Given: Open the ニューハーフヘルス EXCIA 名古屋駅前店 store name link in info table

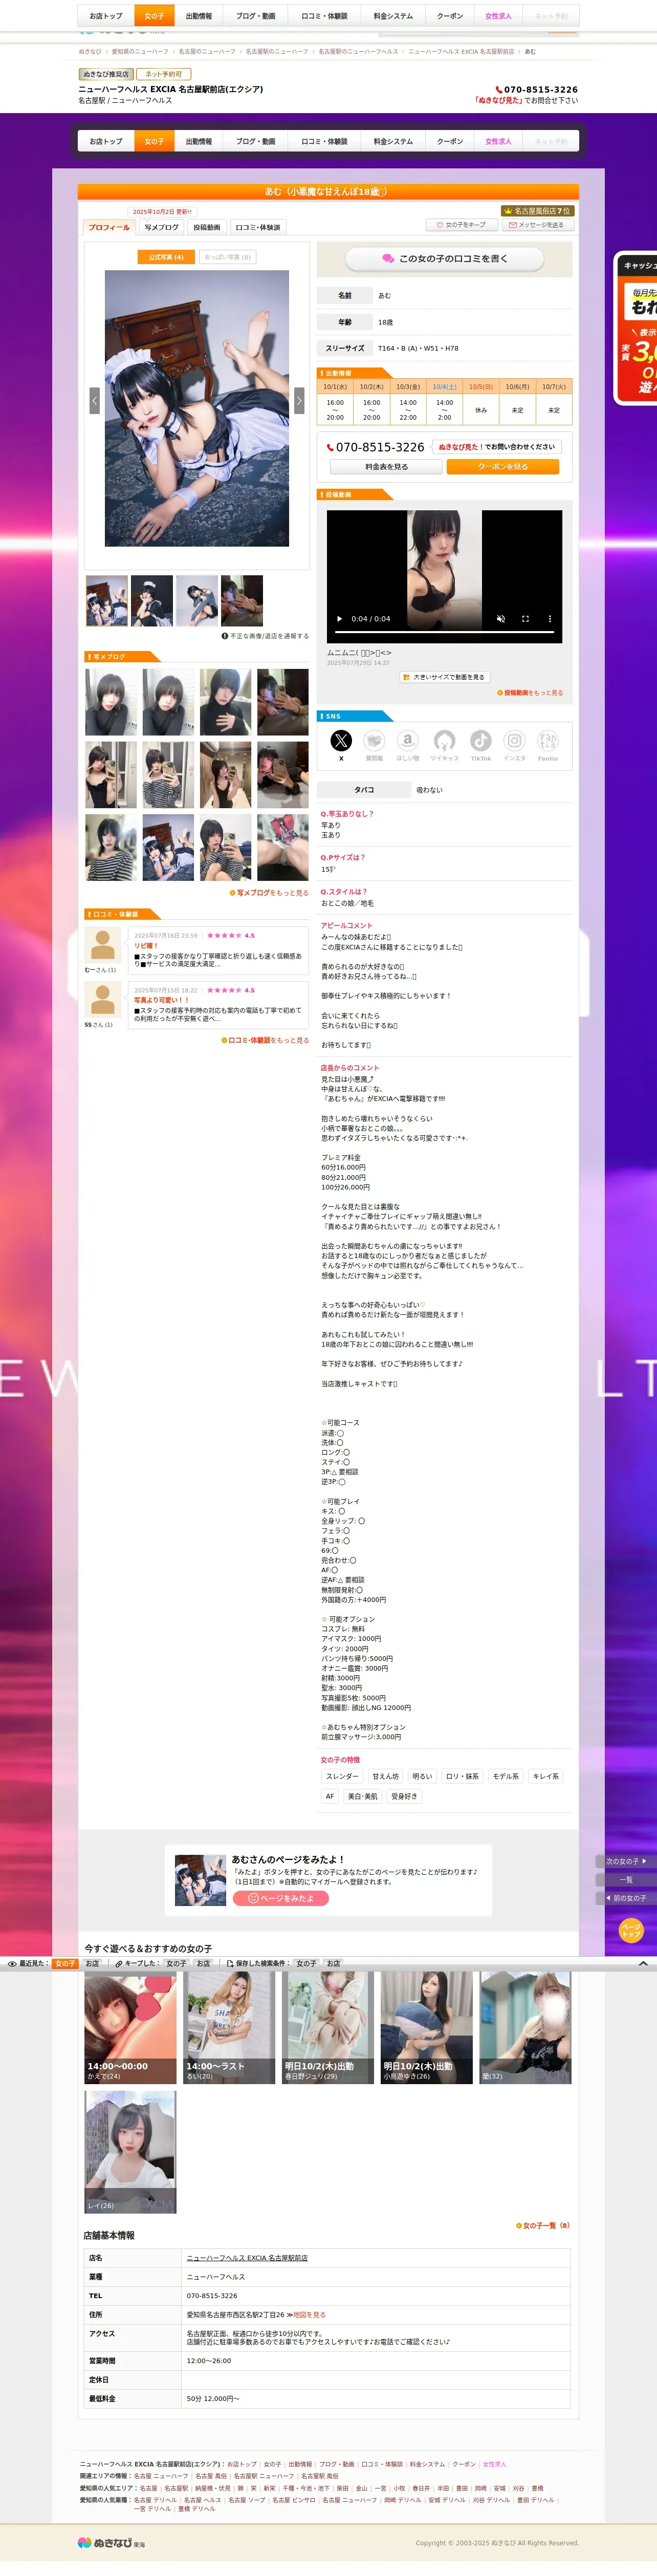Looking at the screenshot, I should coord(247,2258).
